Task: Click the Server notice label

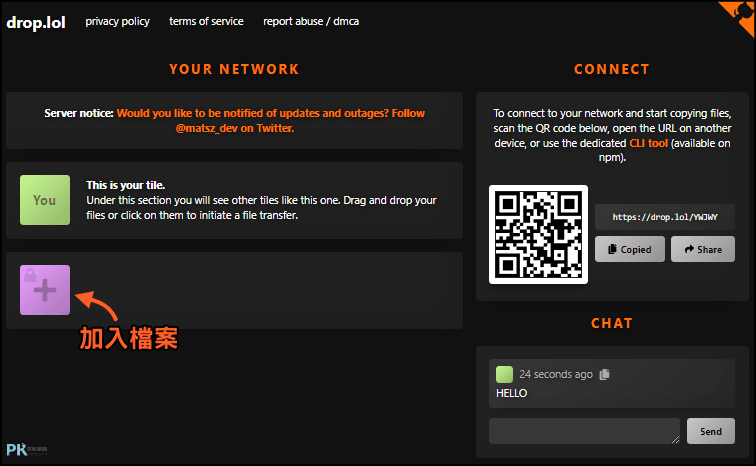Action: click(79, 113)
